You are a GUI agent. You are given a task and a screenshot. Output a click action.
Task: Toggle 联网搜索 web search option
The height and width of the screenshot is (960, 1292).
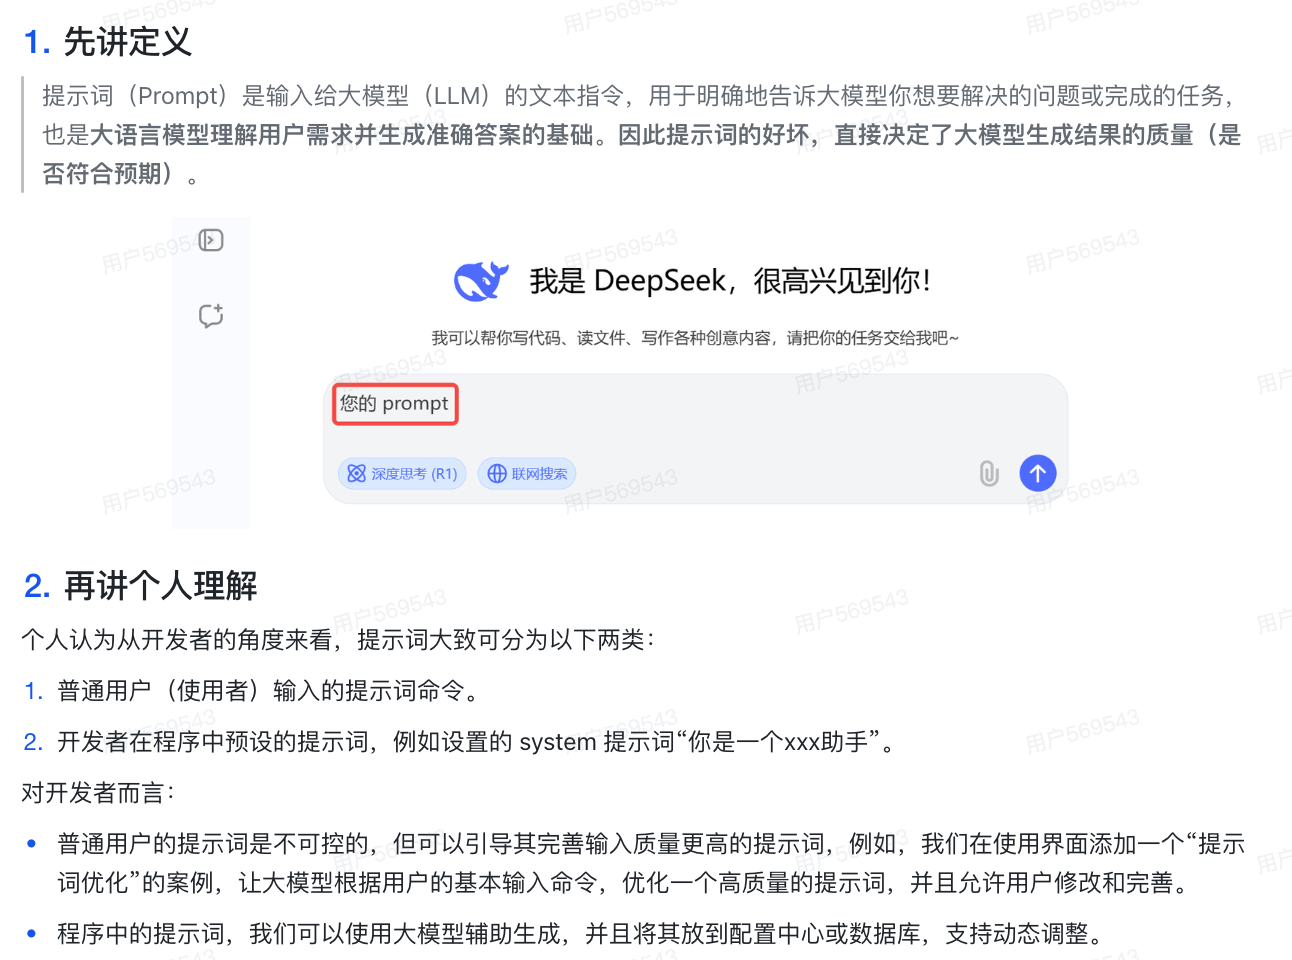click(x=527, y=474)
